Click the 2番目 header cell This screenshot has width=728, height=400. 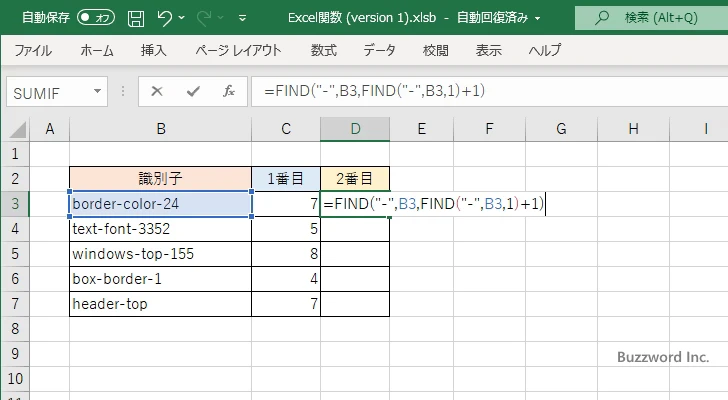coord(355,179)
